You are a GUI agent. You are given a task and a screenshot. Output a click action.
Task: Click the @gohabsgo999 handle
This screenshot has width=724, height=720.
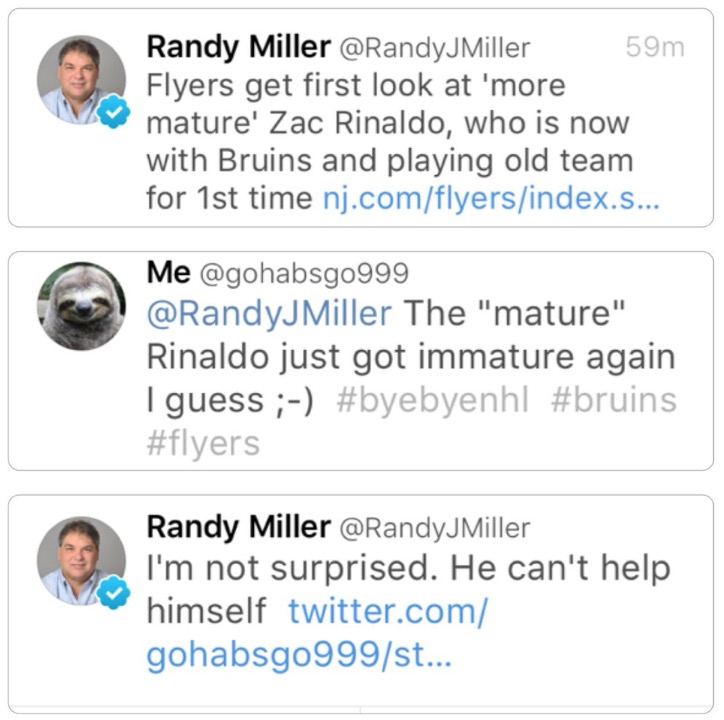coord(304,273)
